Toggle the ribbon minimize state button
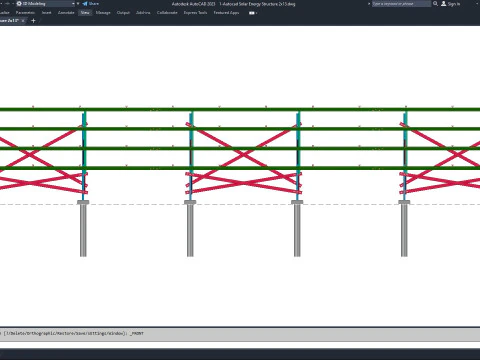Image resolution: width=480 pixels, height=360 pixels. [253, 13]
